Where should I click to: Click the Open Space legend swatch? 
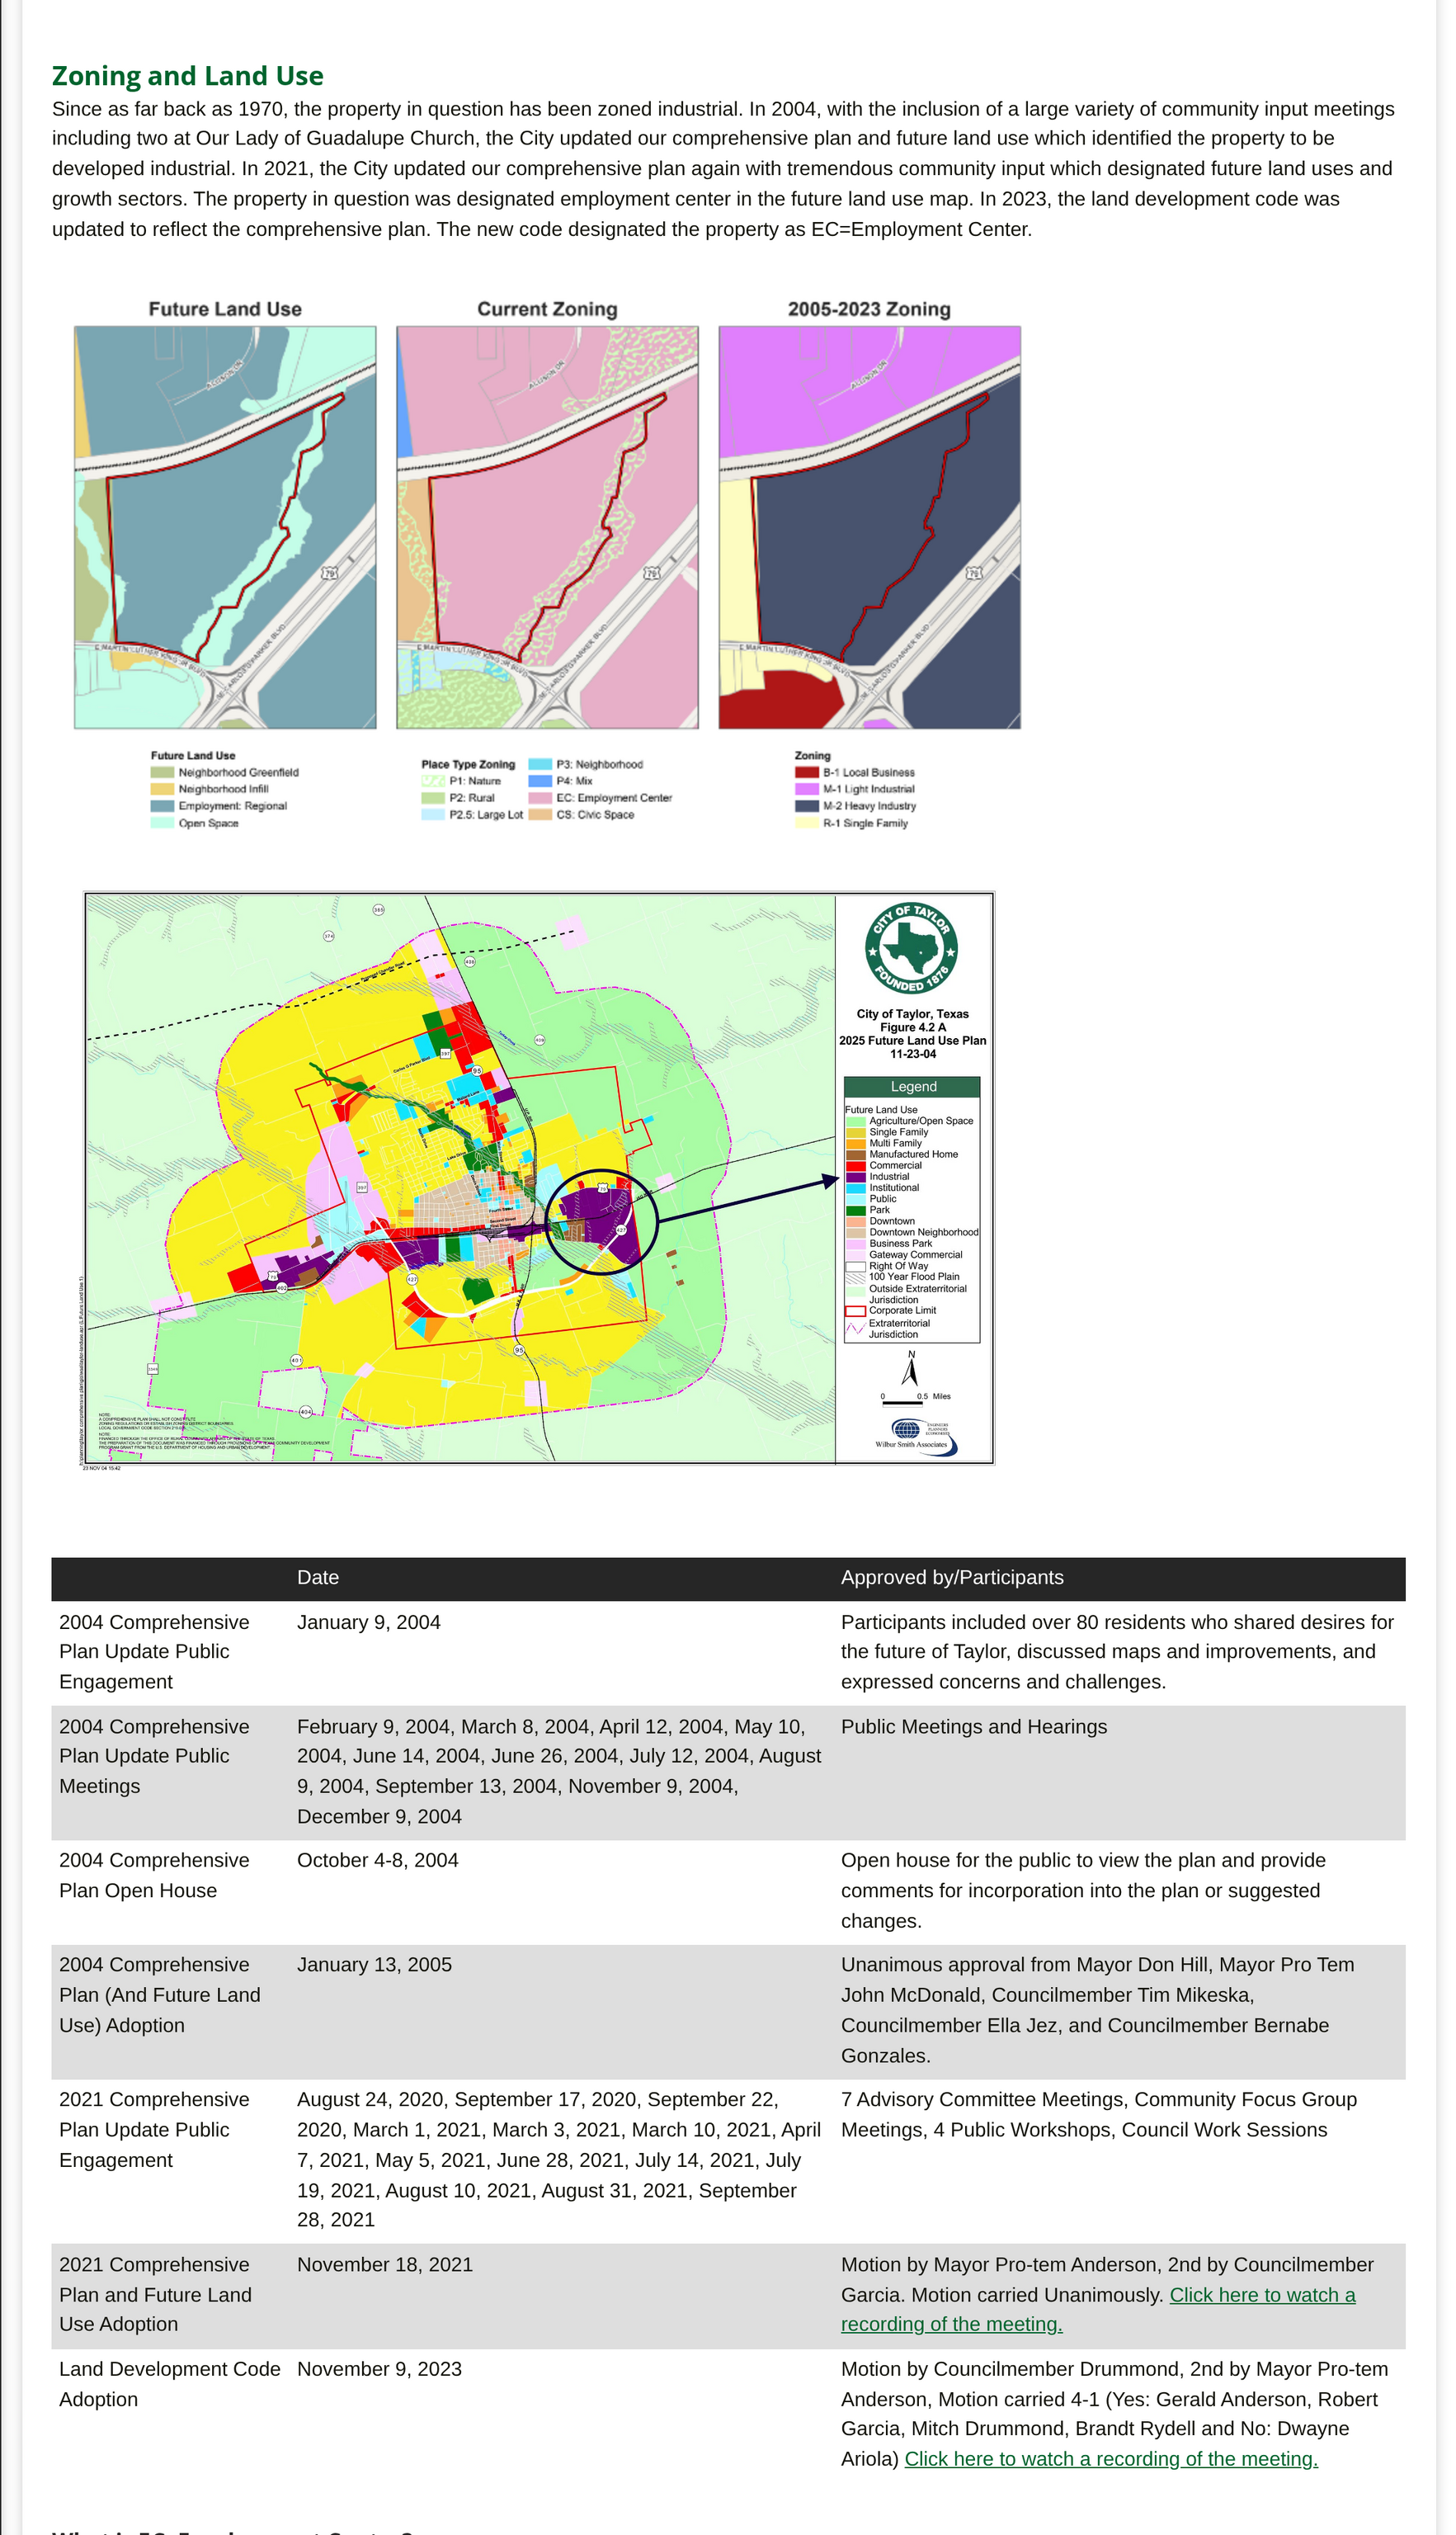(x=162, y=823)
